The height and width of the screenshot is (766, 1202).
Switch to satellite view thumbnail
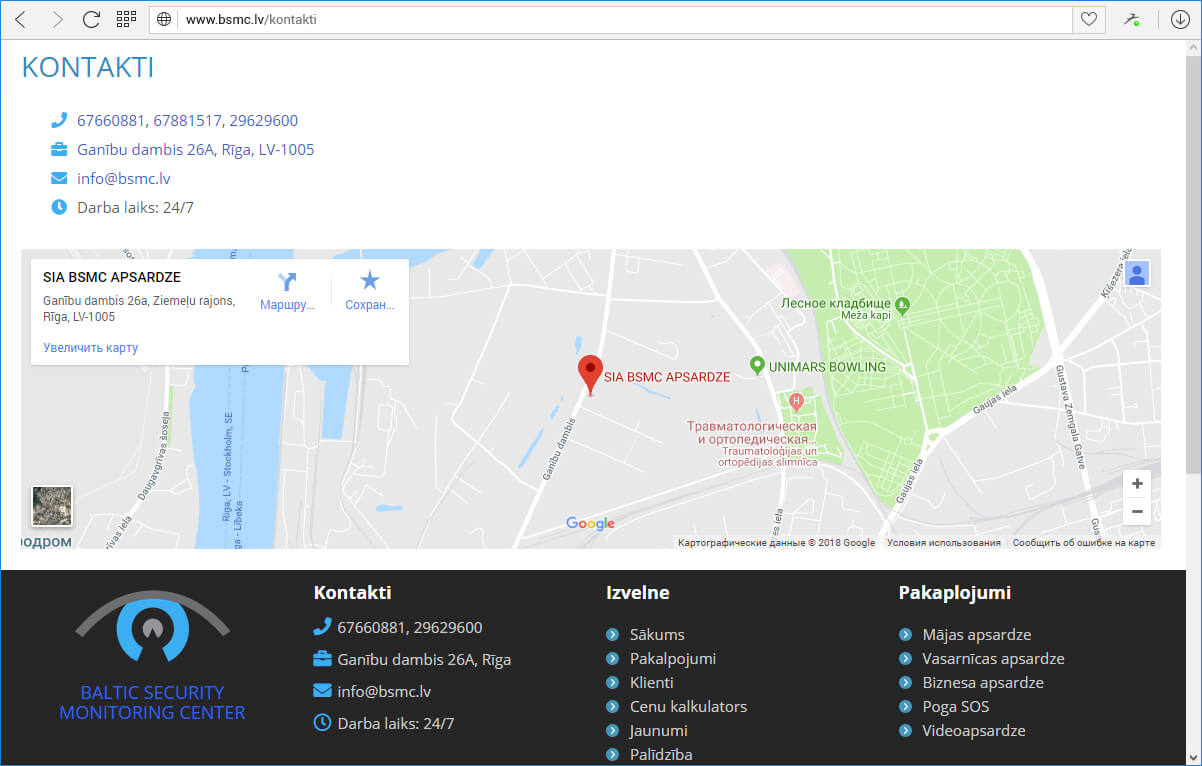click(52, 506)
